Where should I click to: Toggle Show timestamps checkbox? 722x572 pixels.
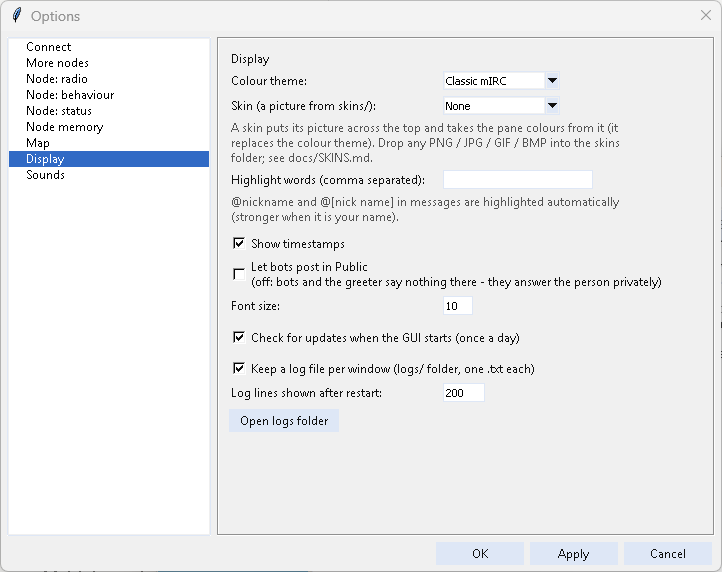point(239,243)
